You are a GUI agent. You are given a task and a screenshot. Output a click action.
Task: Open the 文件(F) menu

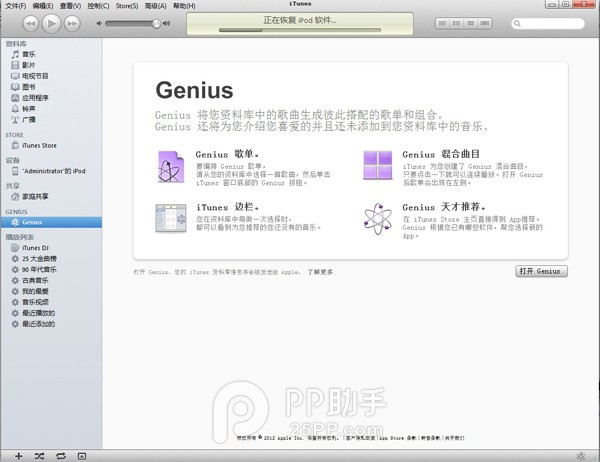15,6
